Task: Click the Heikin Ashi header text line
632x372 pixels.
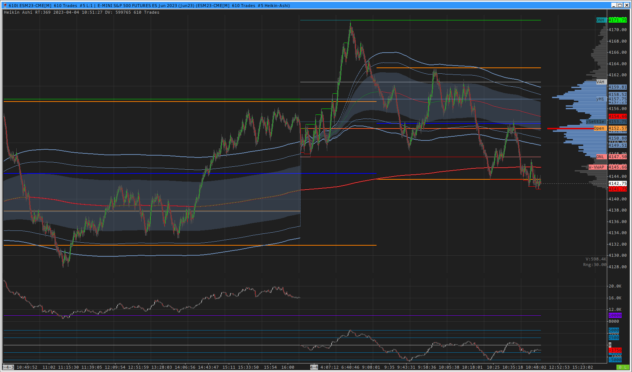Action: [x=81, y=12]
